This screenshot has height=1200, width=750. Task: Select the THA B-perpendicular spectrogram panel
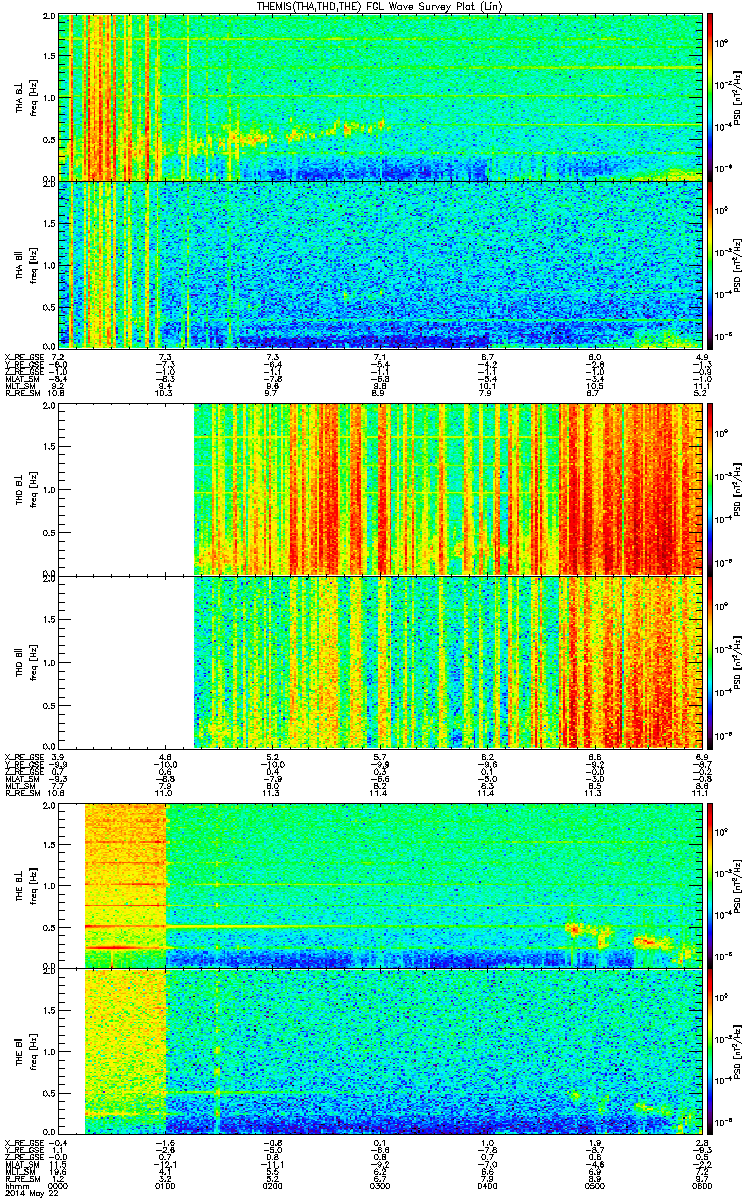coord(381,97)
